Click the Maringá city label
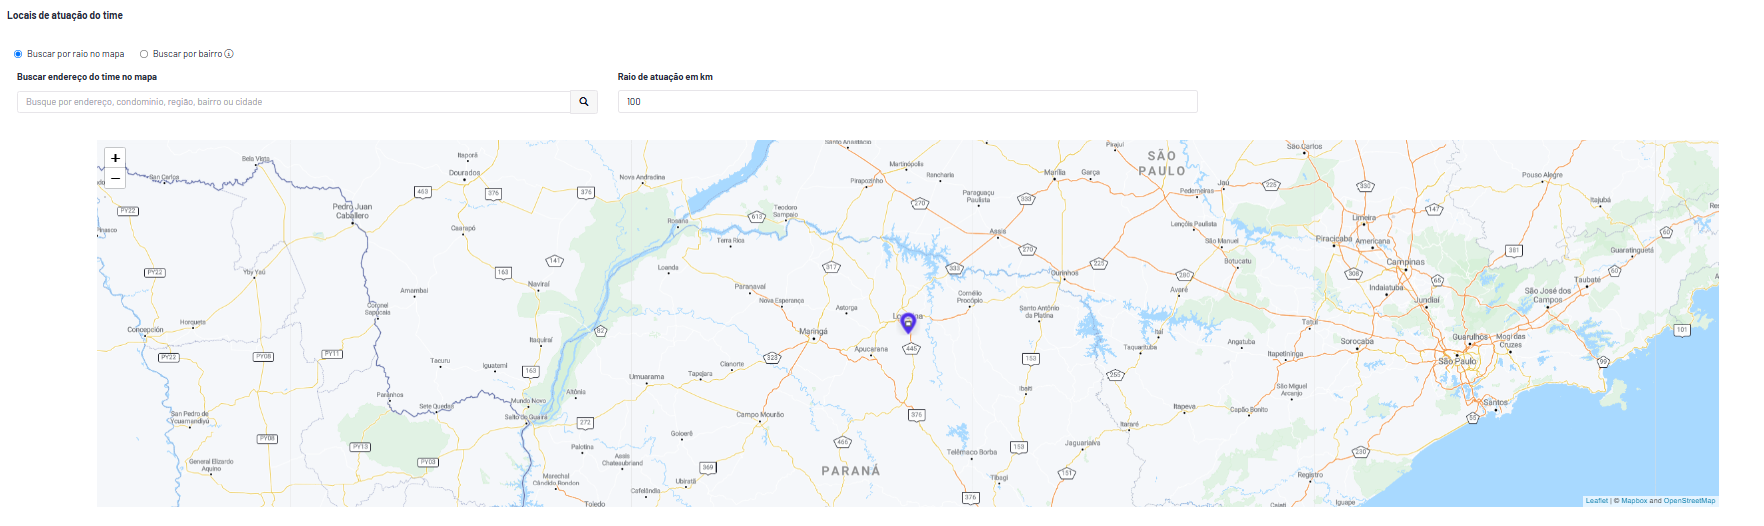Viewport: 1764px width, 526px height. click(x=813, y=331)
